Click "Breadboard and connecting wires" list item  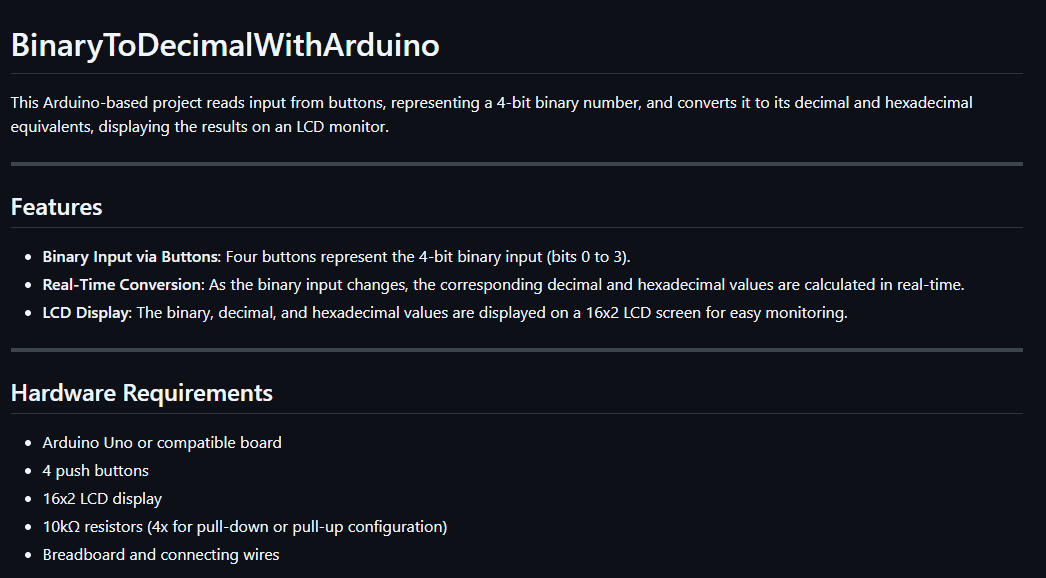[x=161, y=554]
